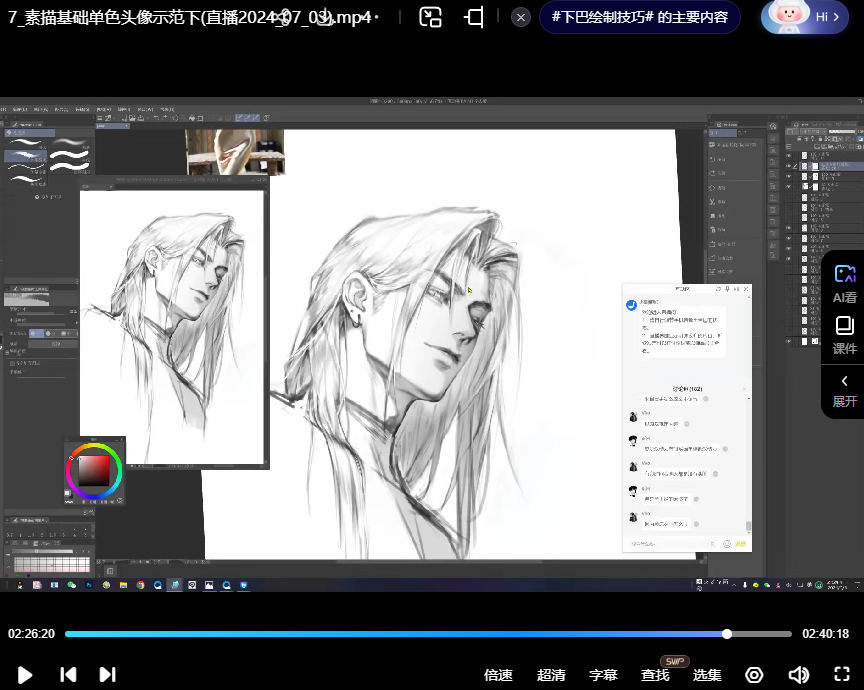Expand the 展开 side toolbar
Image resolution: width=864 pixels, height=690 pixels.
pyautogui.click(x=845, y=390)
